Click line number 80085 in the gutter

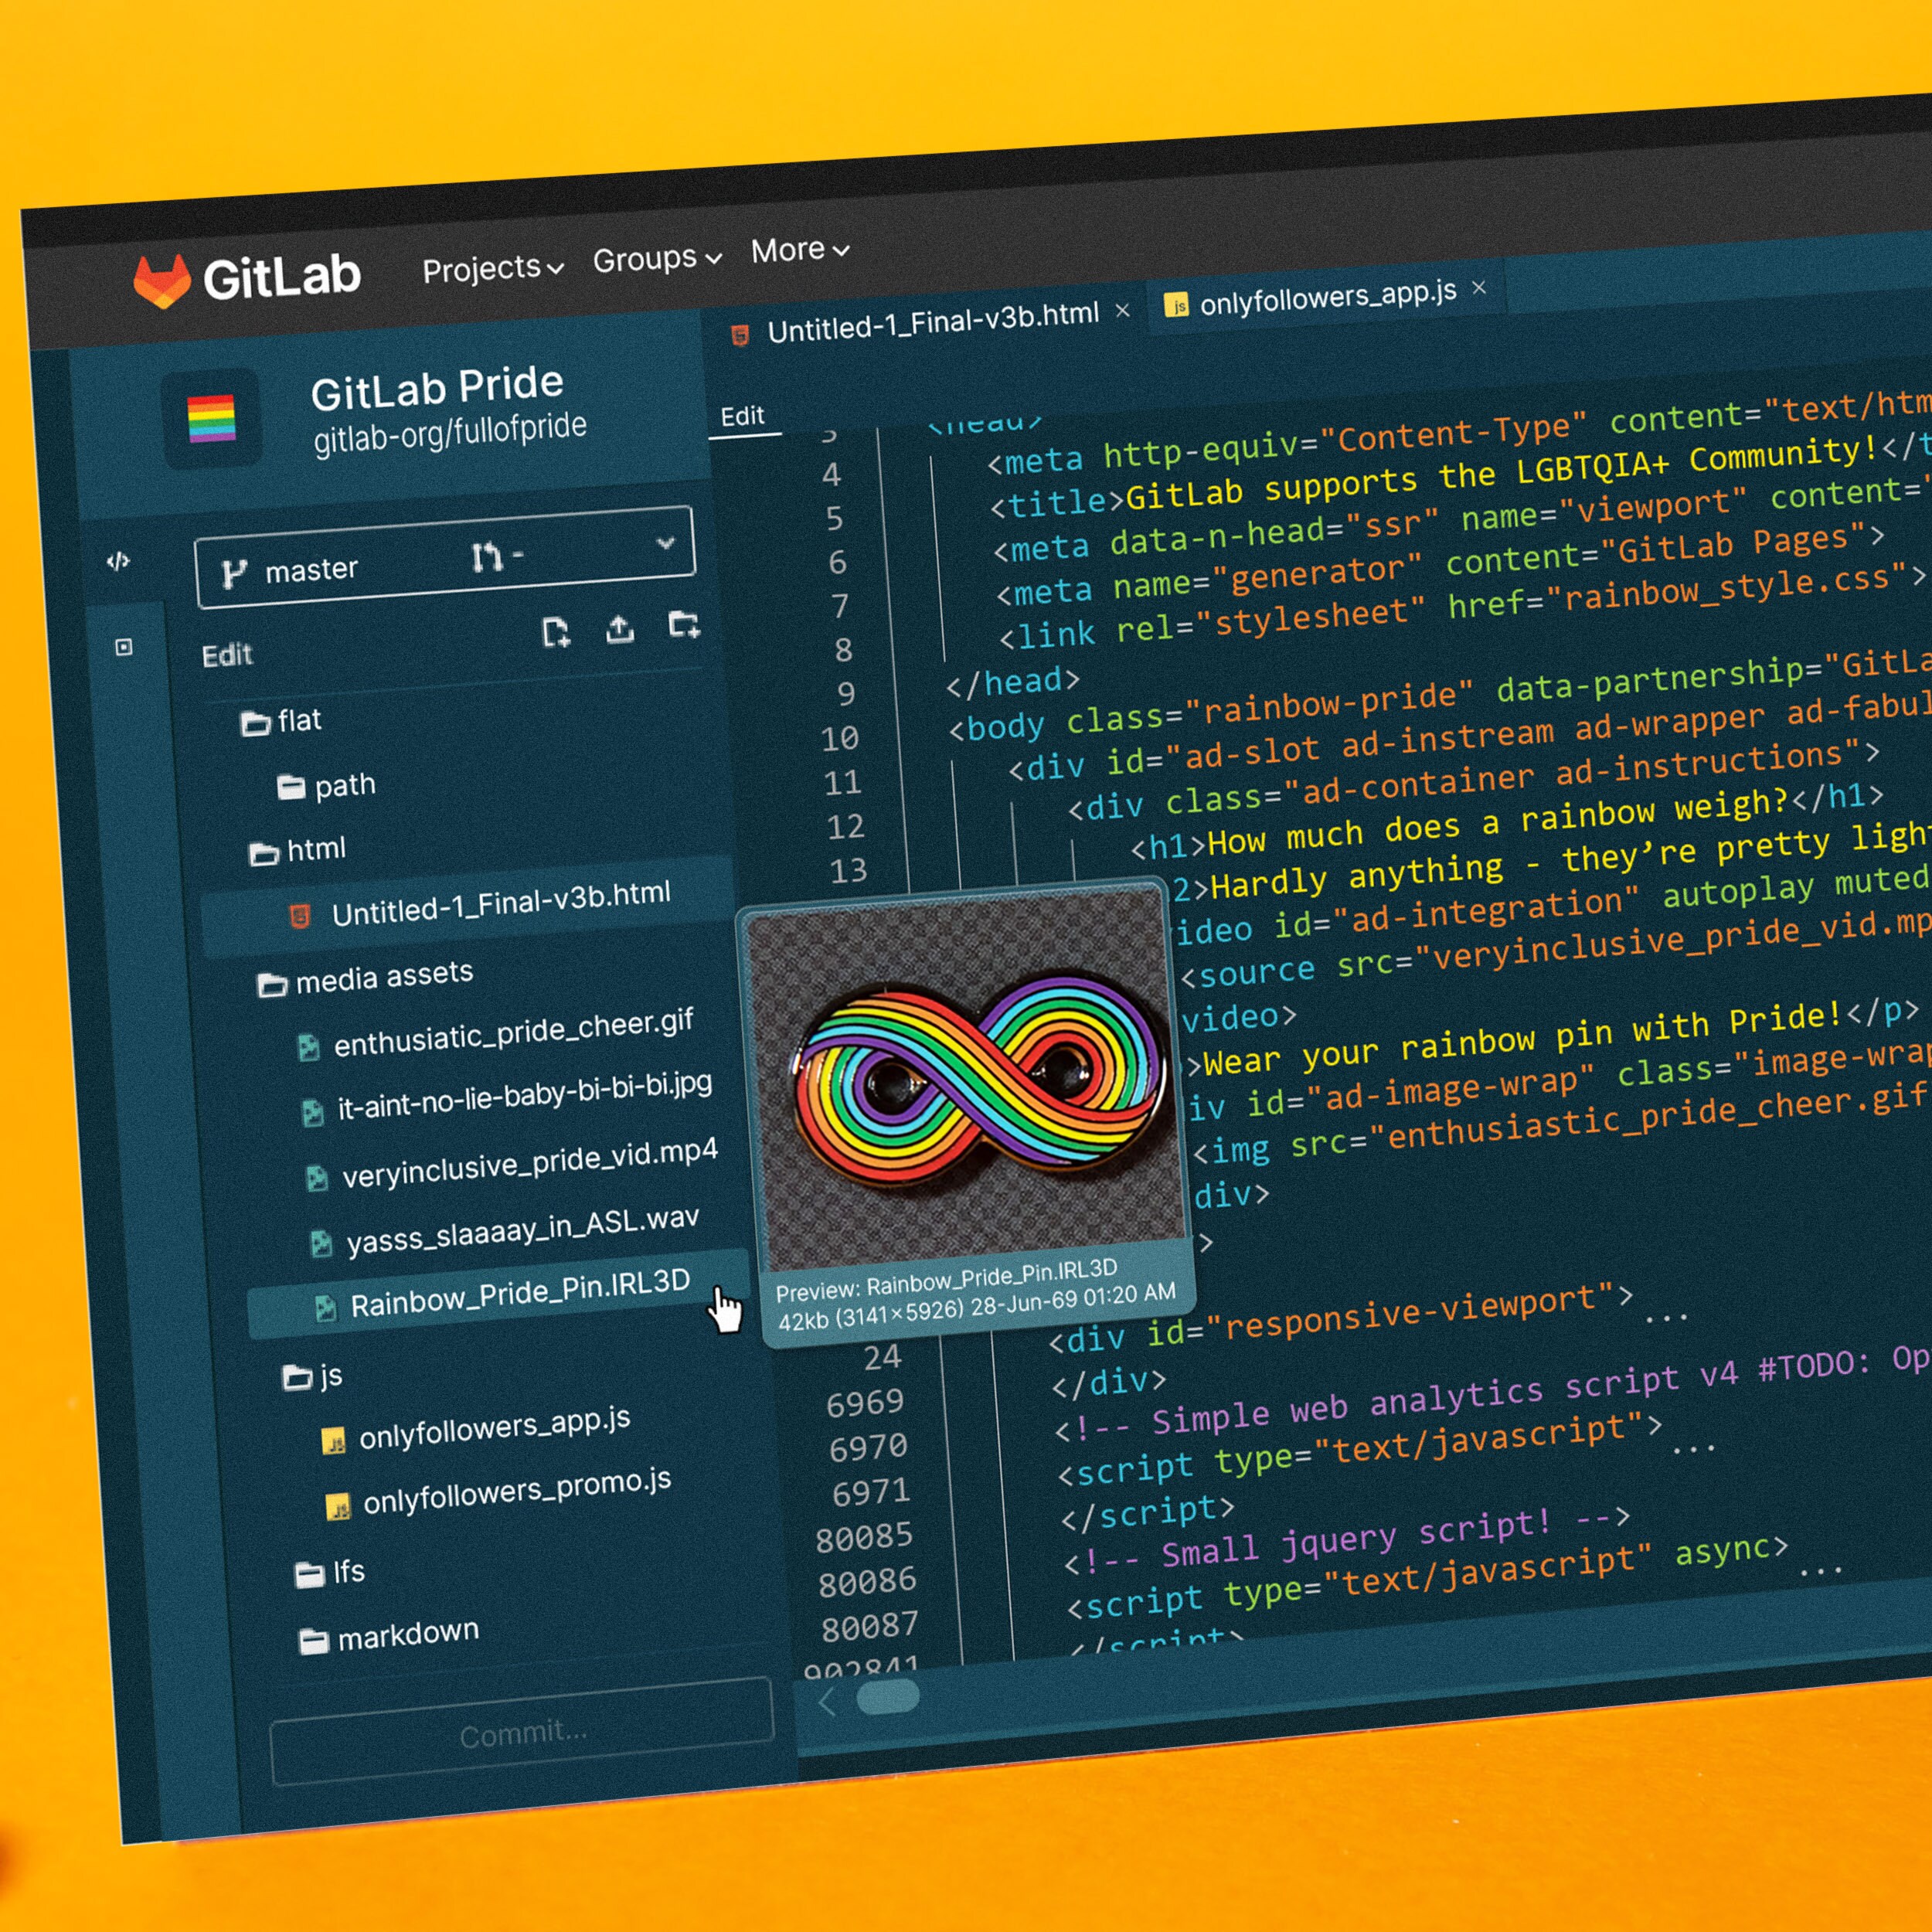tap(864, 1537)
